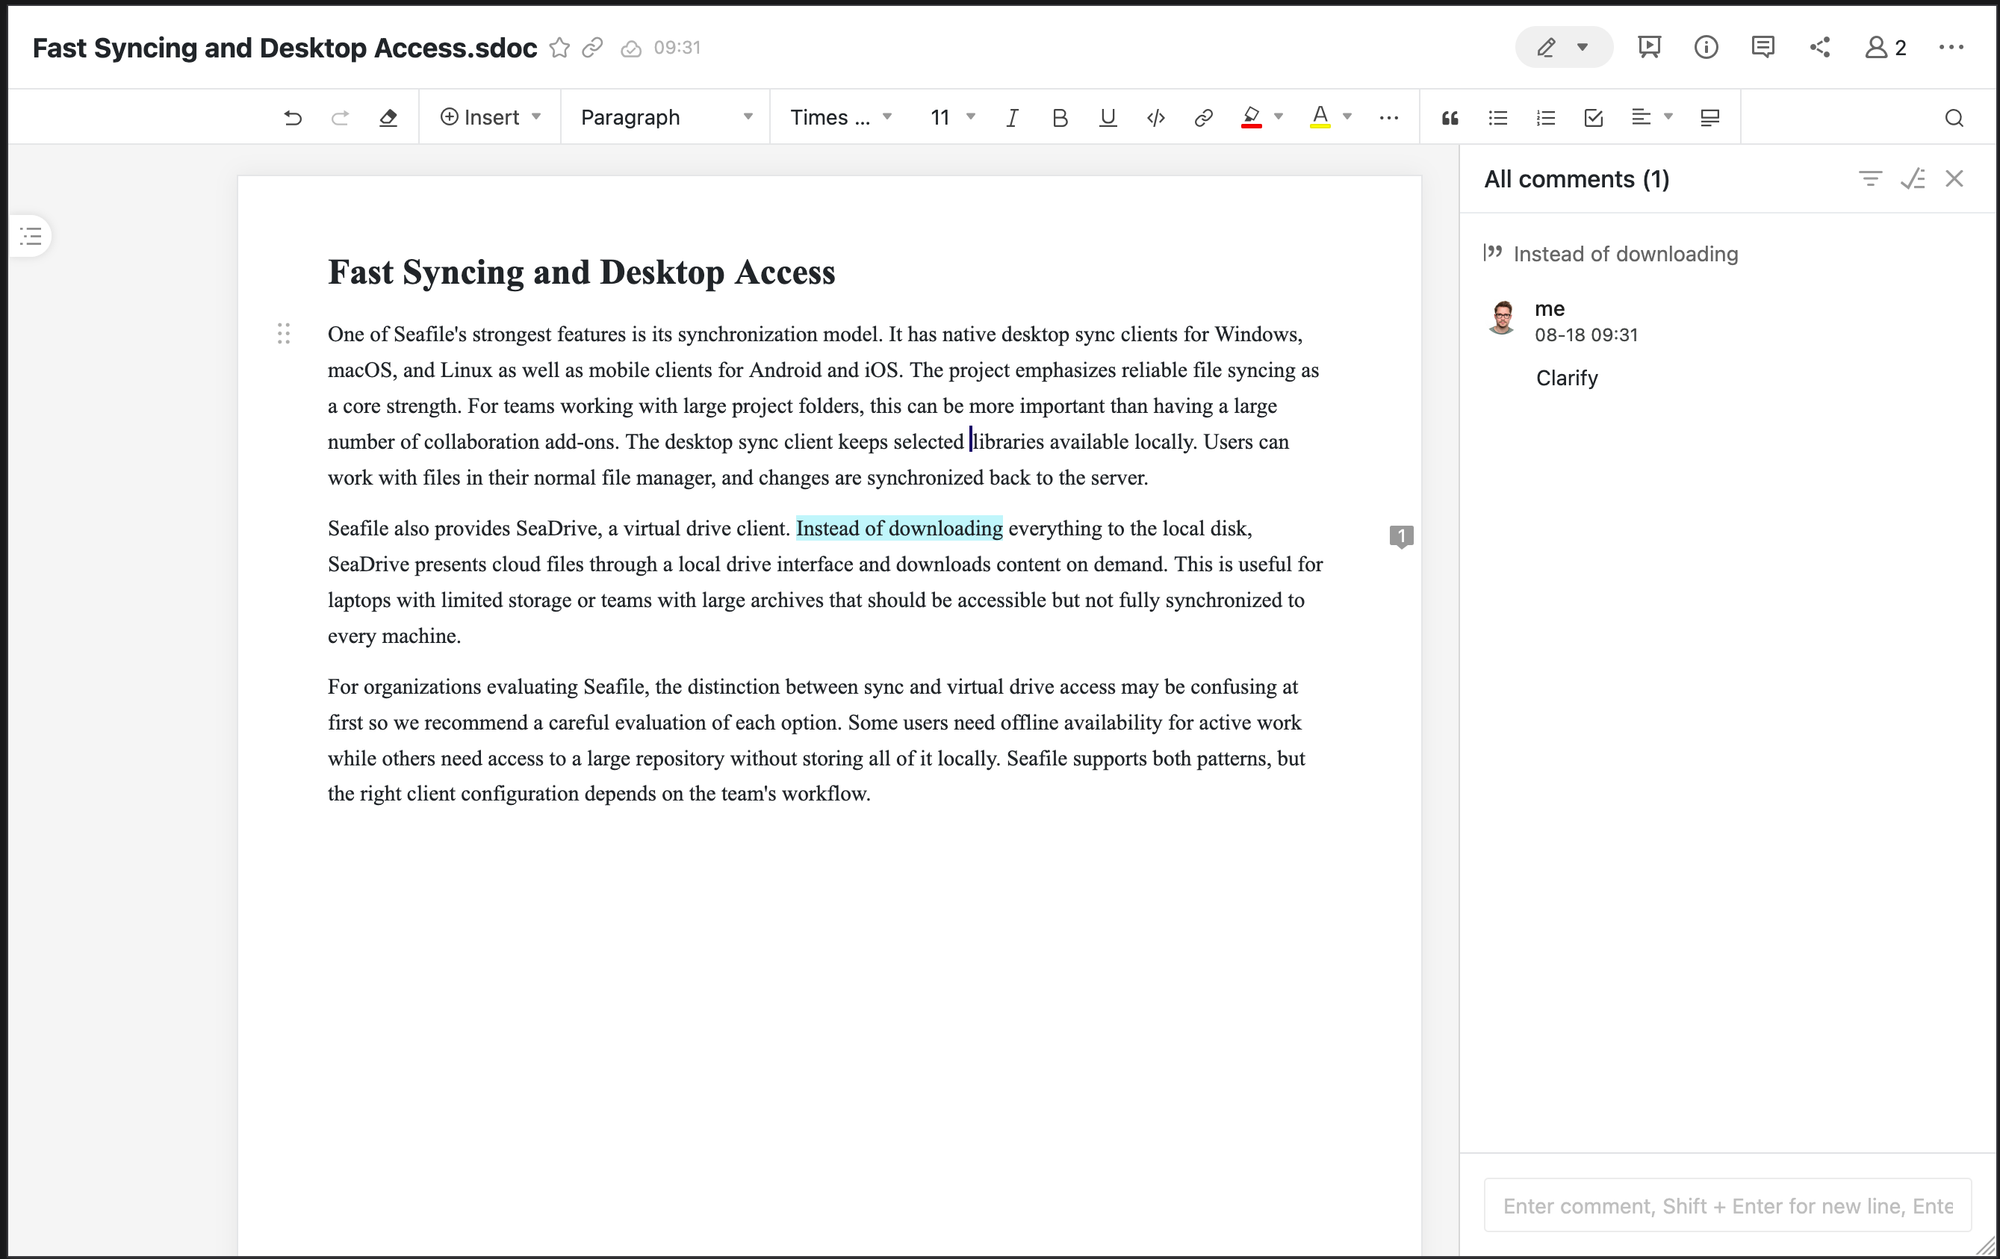Screen dimensions: 2000x1259
Task: Open the search icon in toolbar
Action: click(x=1954, y=118)
